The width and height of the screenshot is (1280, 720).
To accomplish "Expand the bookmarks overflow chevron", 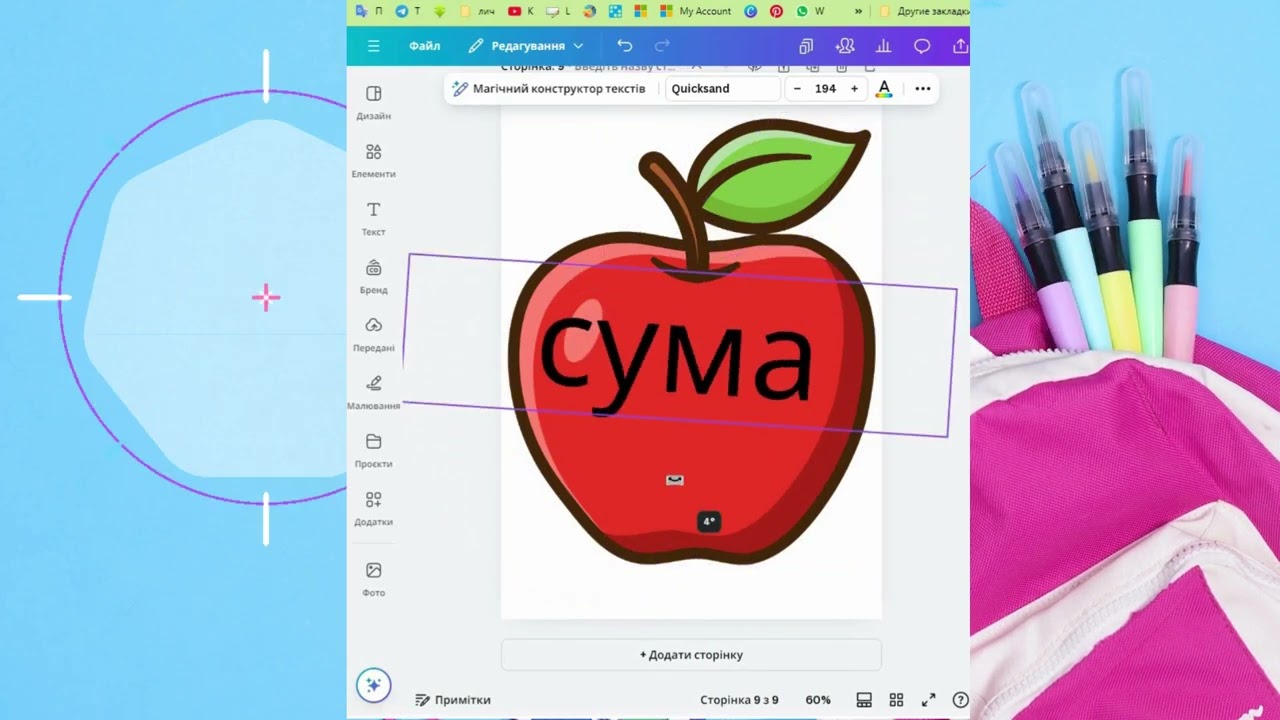I will click(x=859, y=11).
